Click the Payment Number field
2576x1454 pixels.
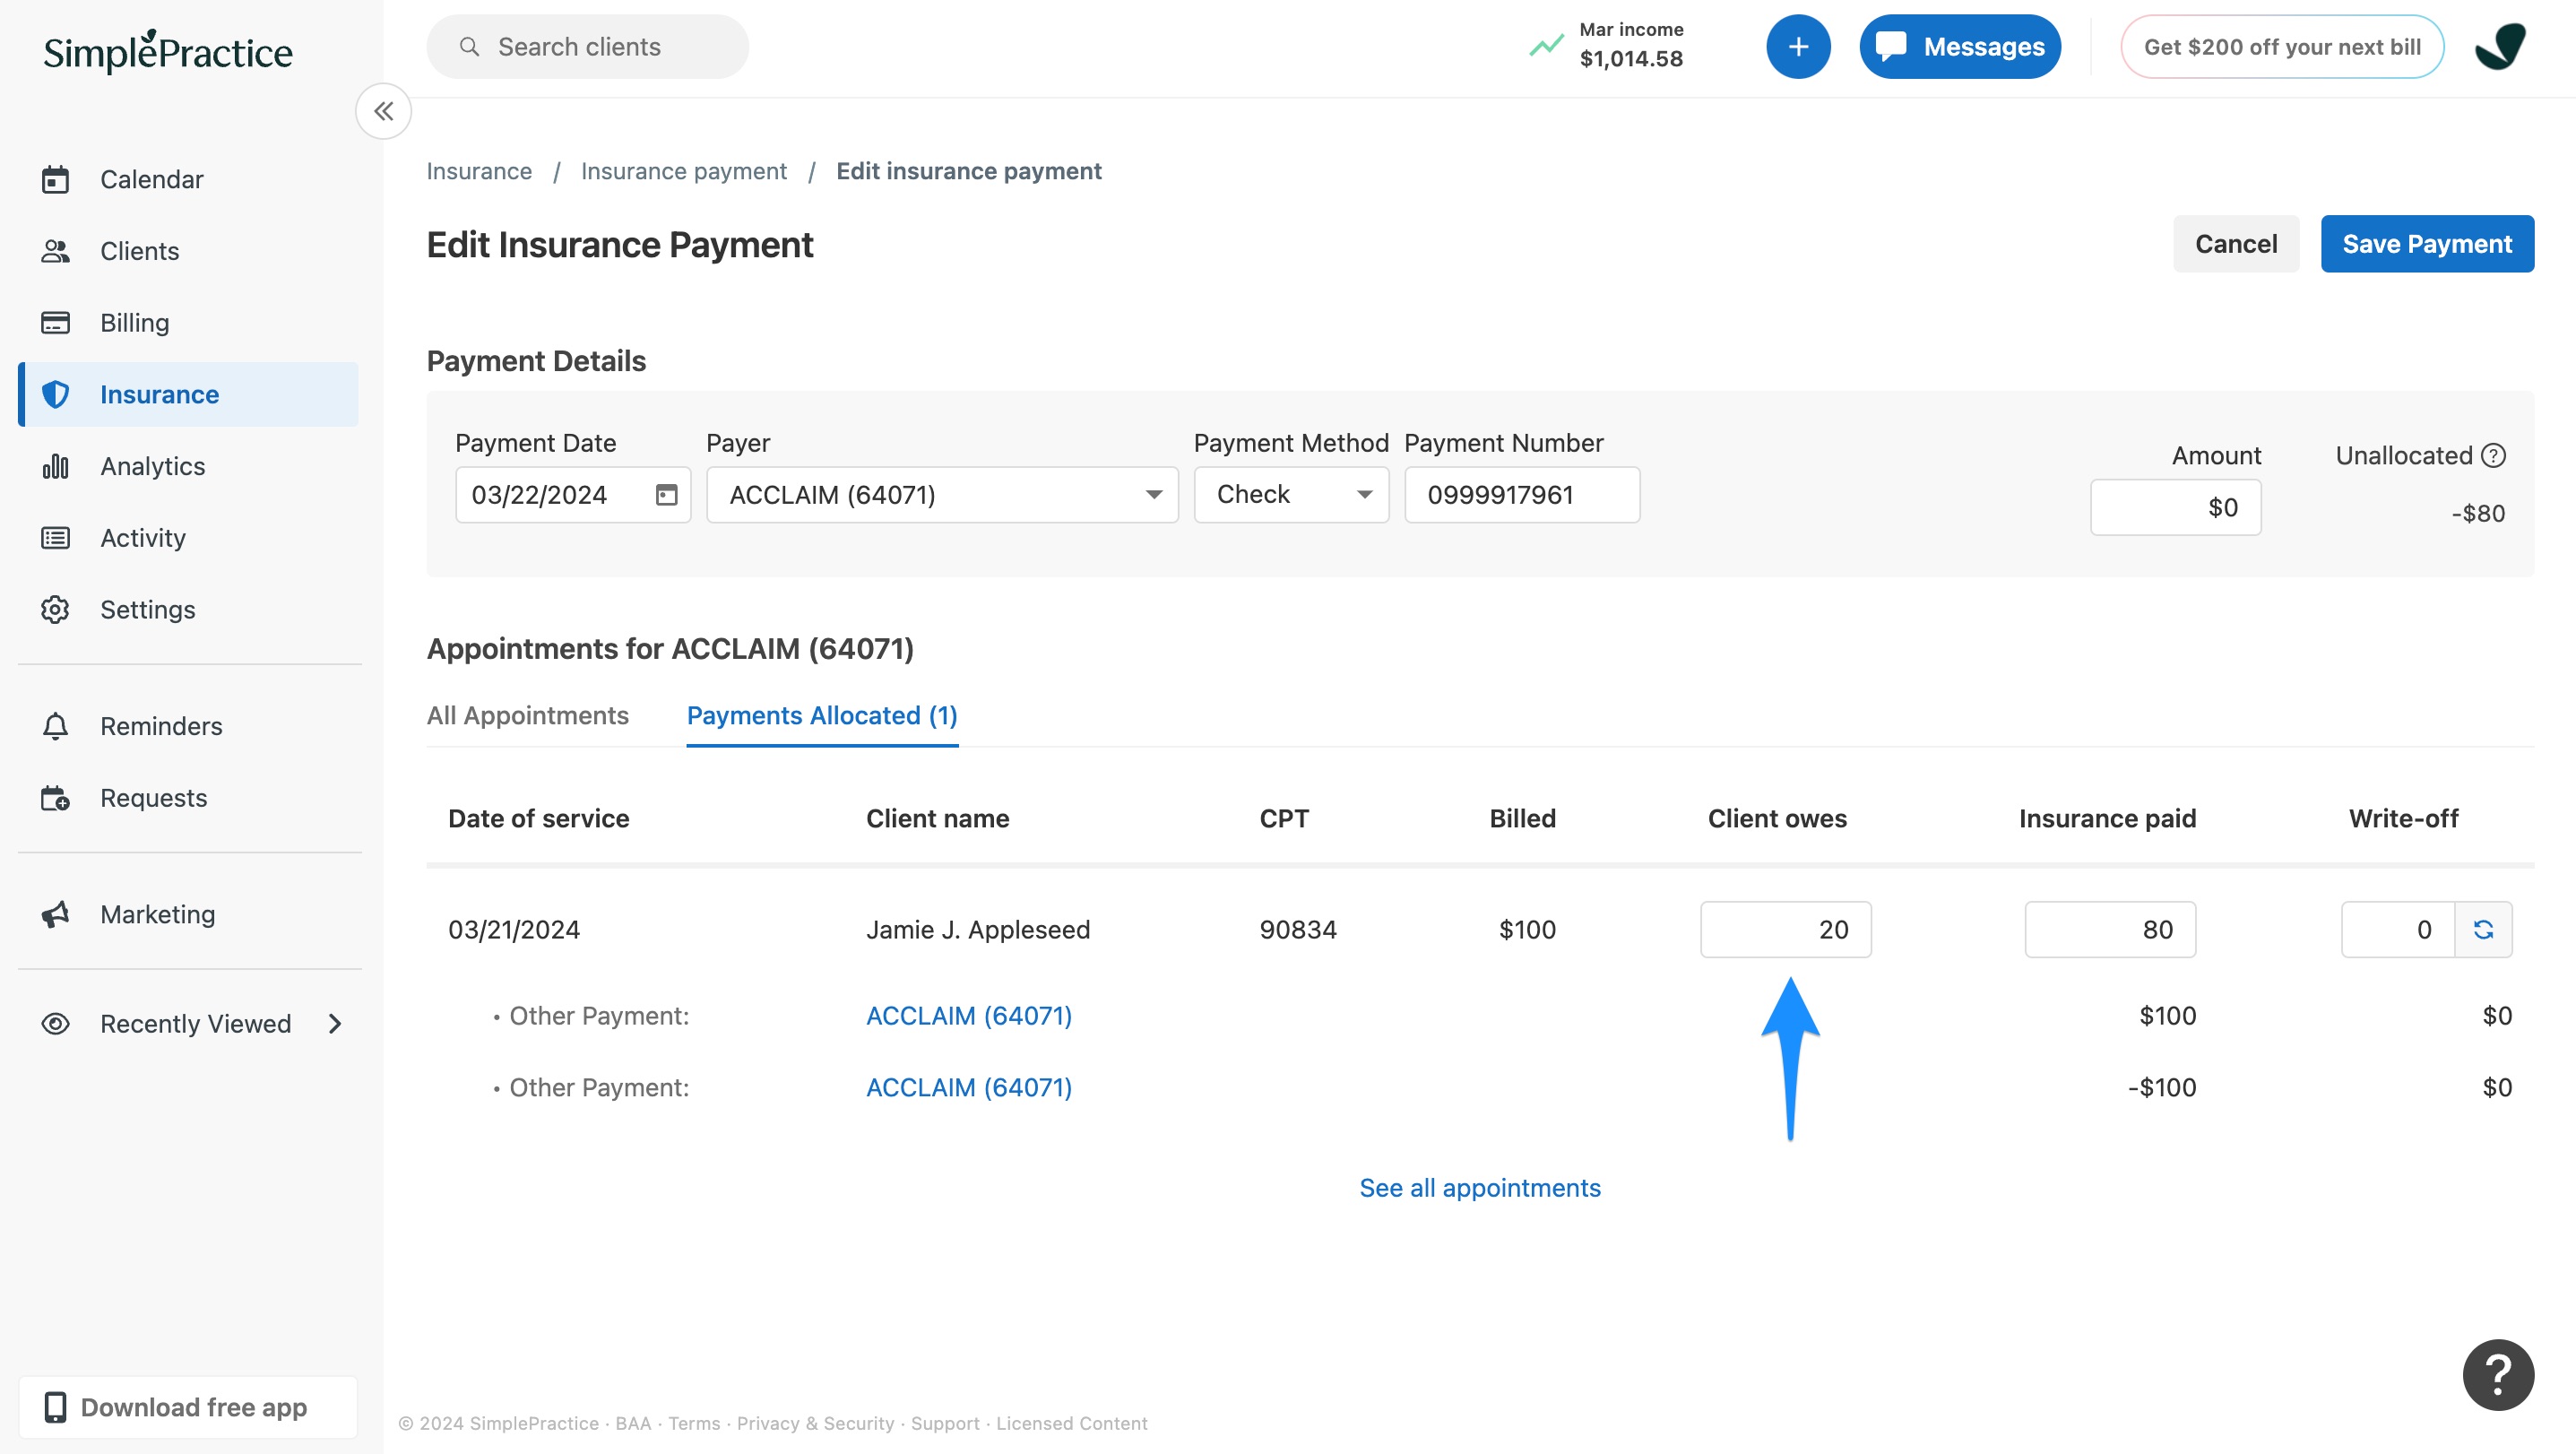coord(1522,495)
